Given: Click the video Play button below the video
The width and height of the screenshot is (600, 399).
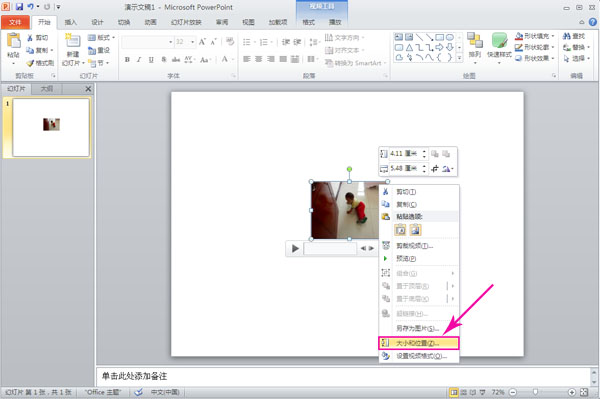Looking at the screenshot, I should coord(295,249).
